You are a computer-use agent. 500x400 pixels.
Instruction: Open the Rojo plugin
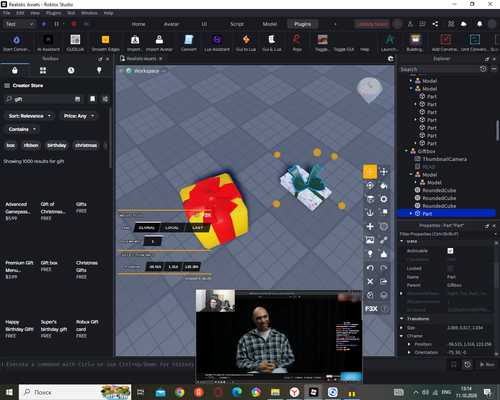297,43
